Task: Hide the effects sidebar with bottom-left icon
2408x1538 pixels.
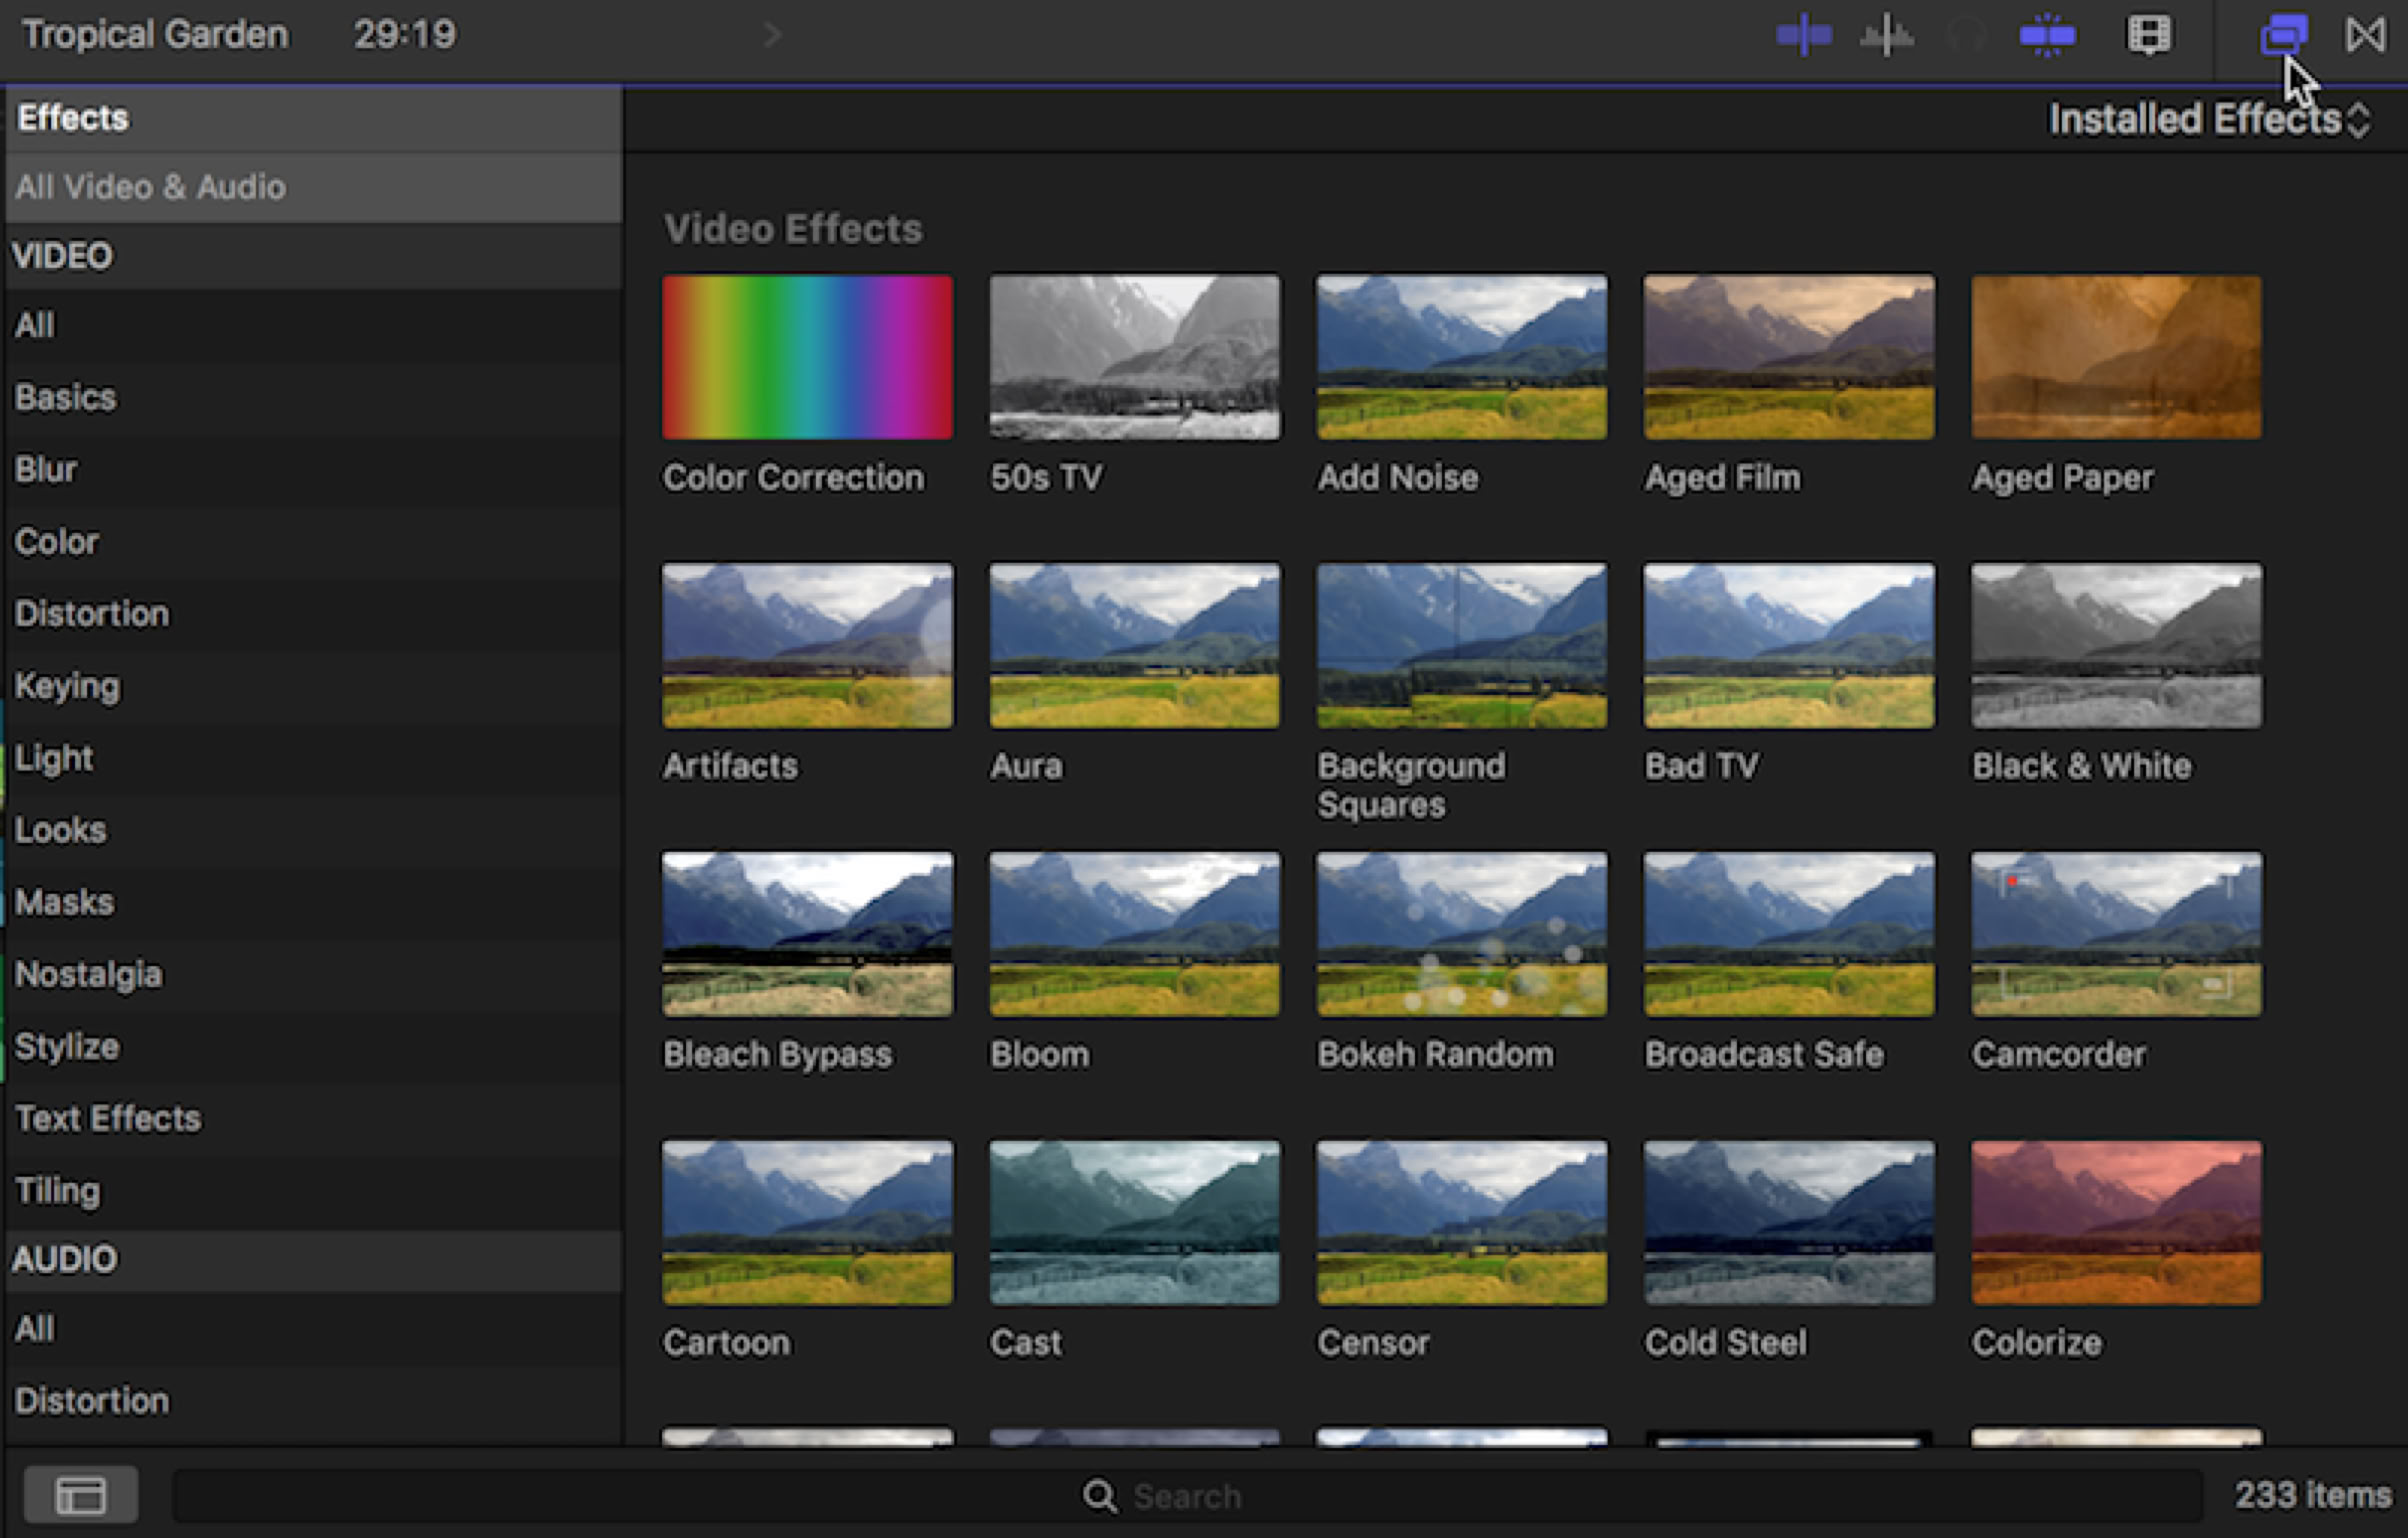Action: pos(81,1496)
